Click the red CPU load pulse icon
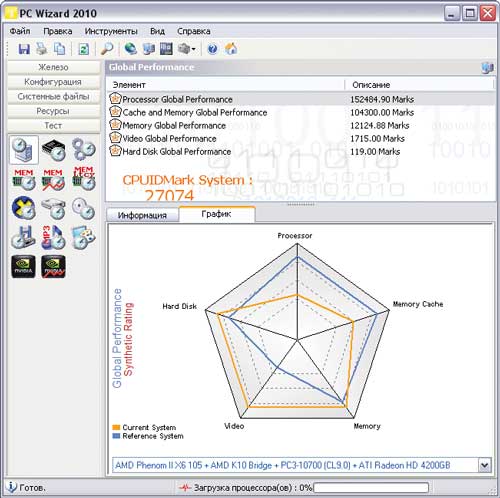The image size is (500, 498). click(x=185, y=488)
